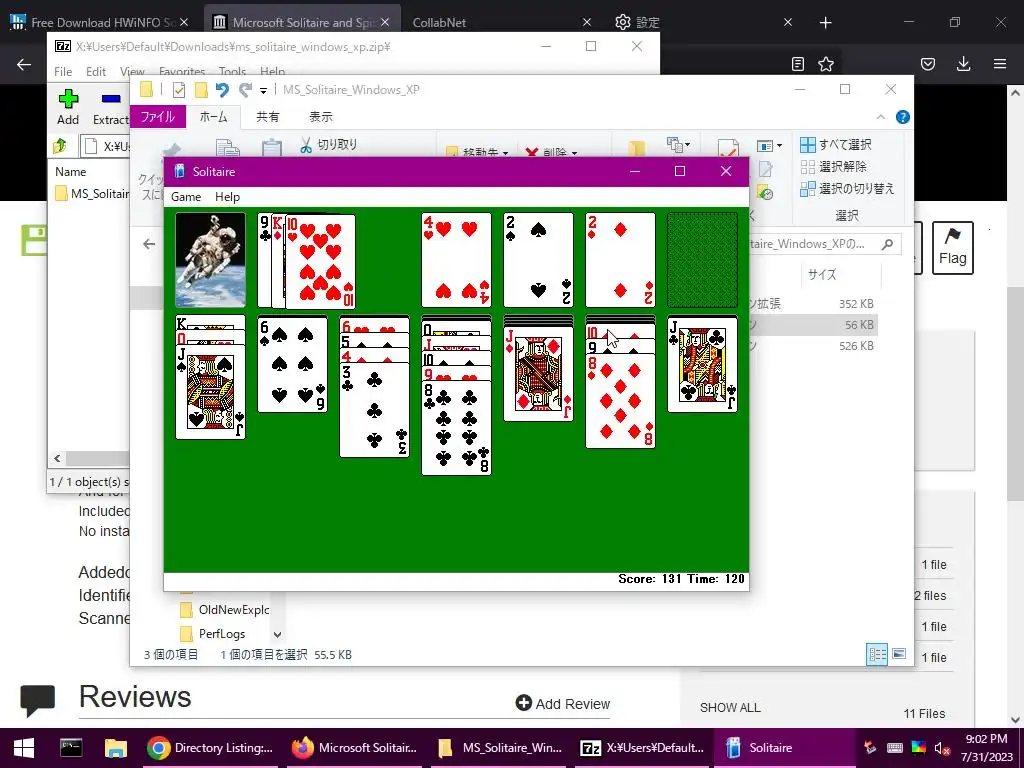Screen dimensions: 1024x768
Task: Switch to the CollabNet browser tab
Action: [440, 23]
